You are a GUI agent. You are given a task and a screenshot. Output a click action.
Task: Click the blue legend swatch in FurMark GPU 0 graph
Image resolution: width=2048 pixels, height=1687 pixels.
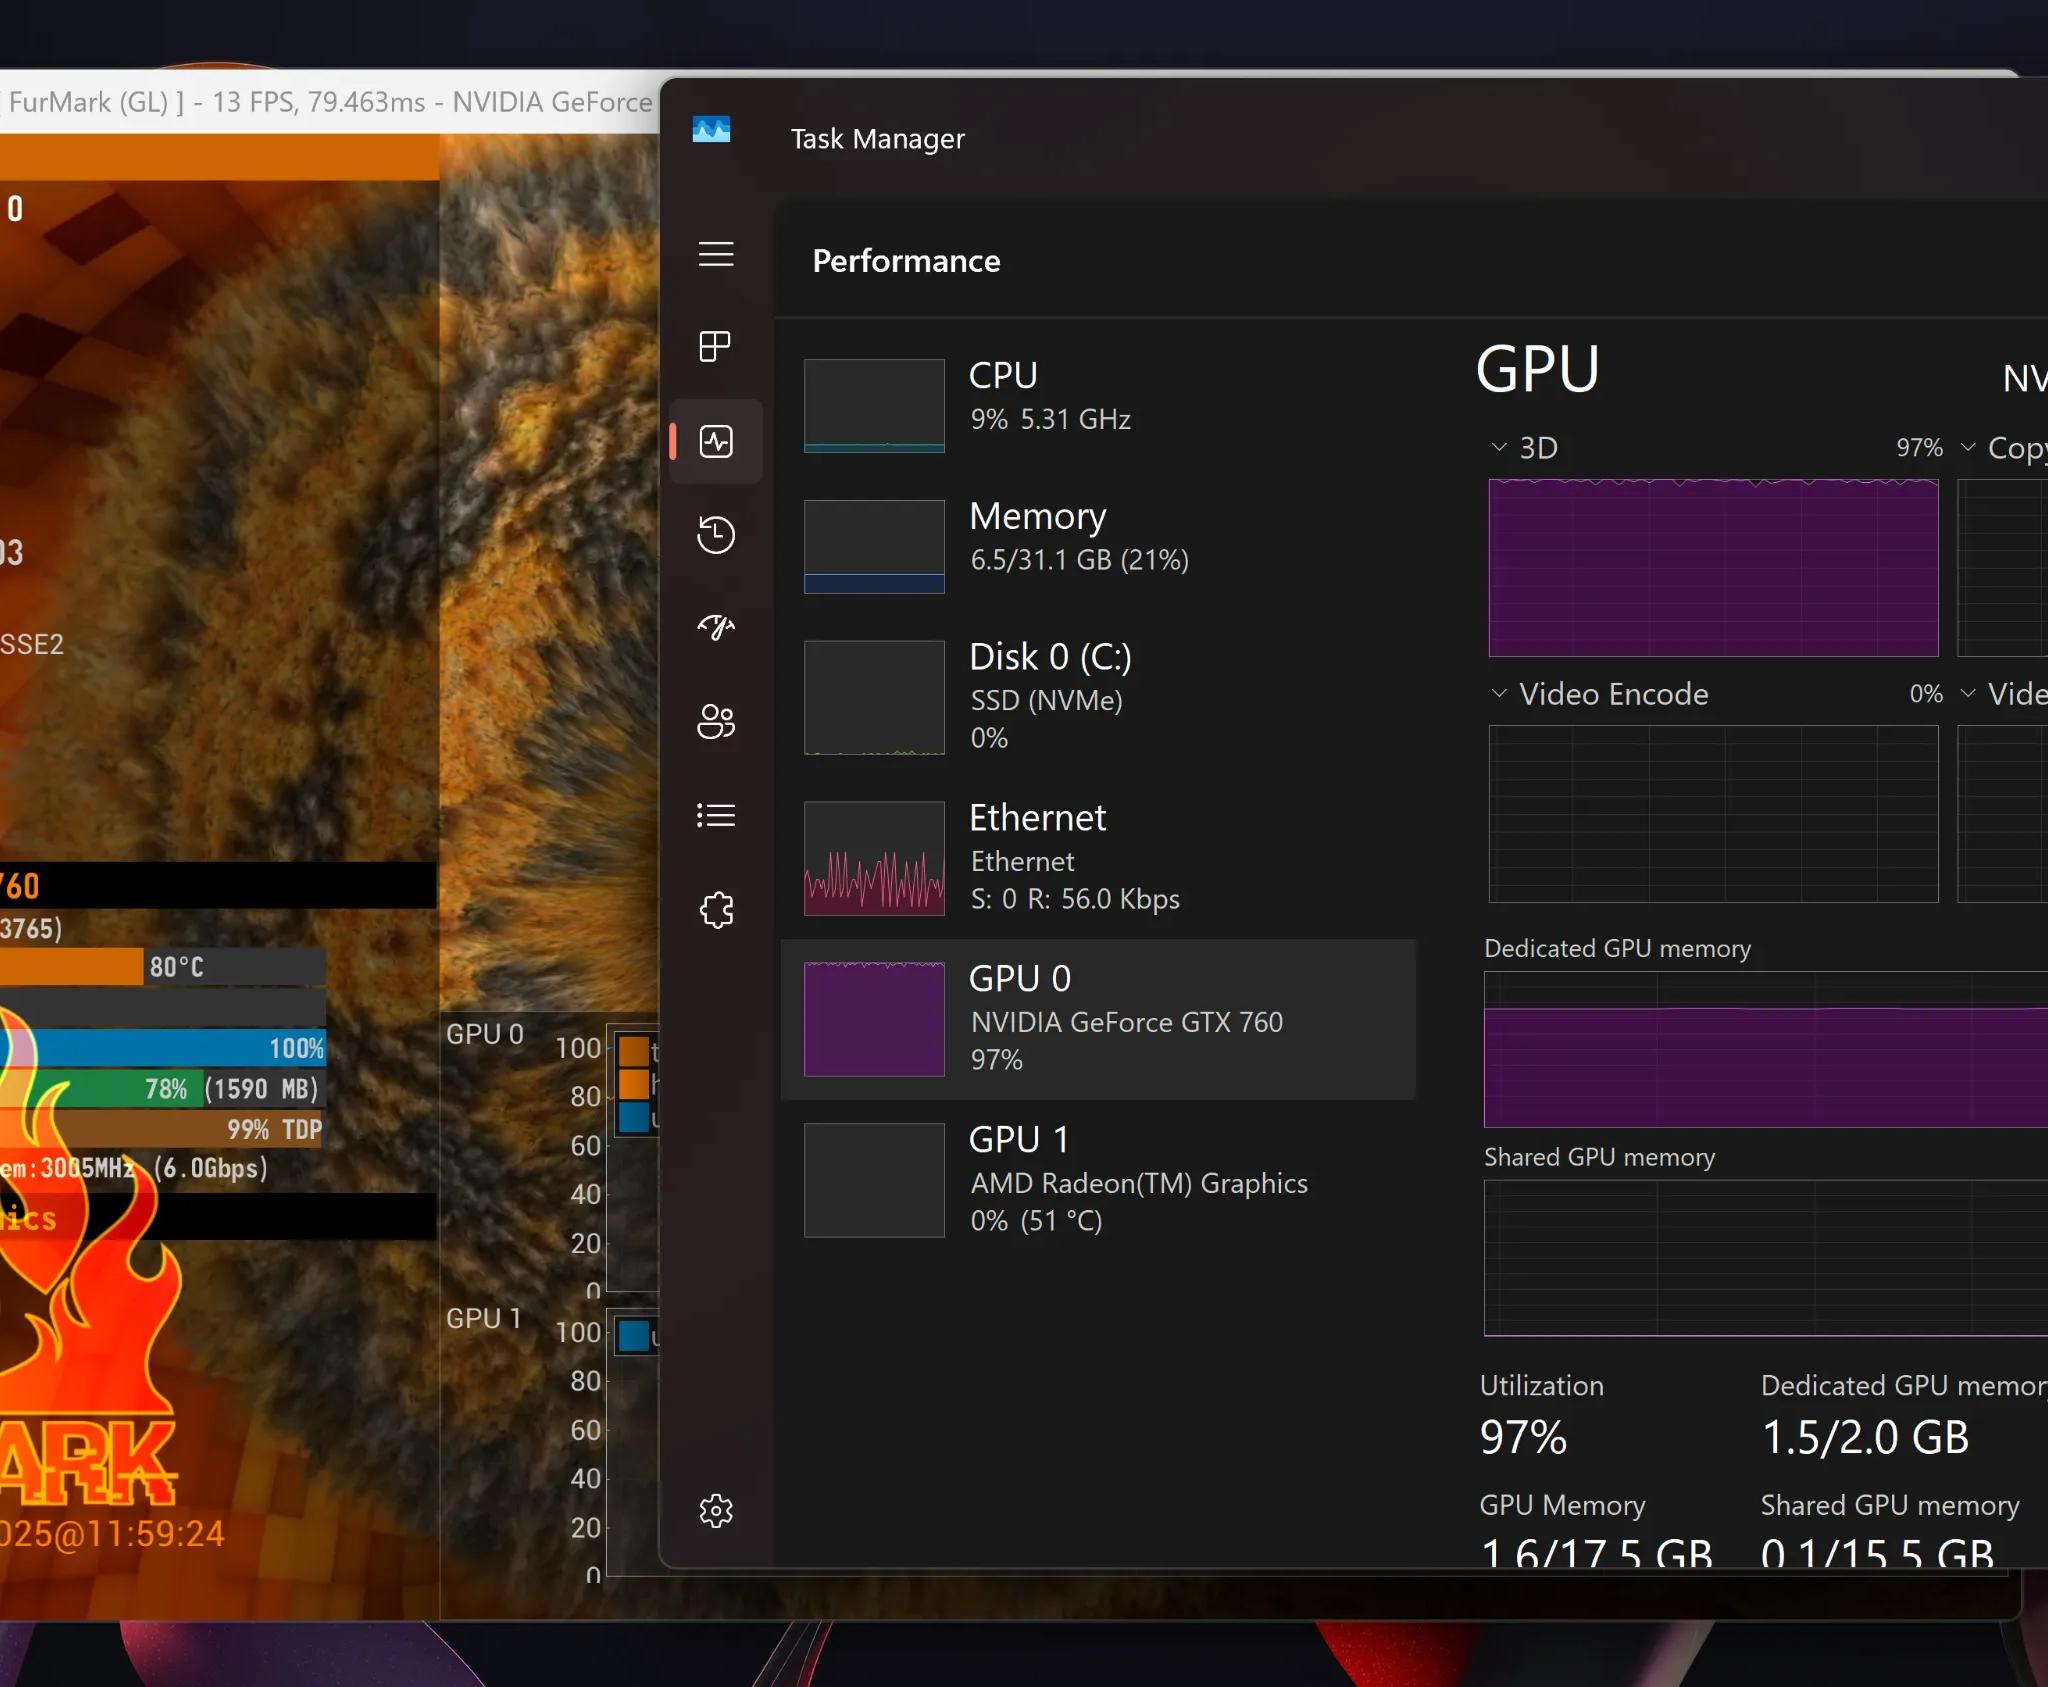634,1117
